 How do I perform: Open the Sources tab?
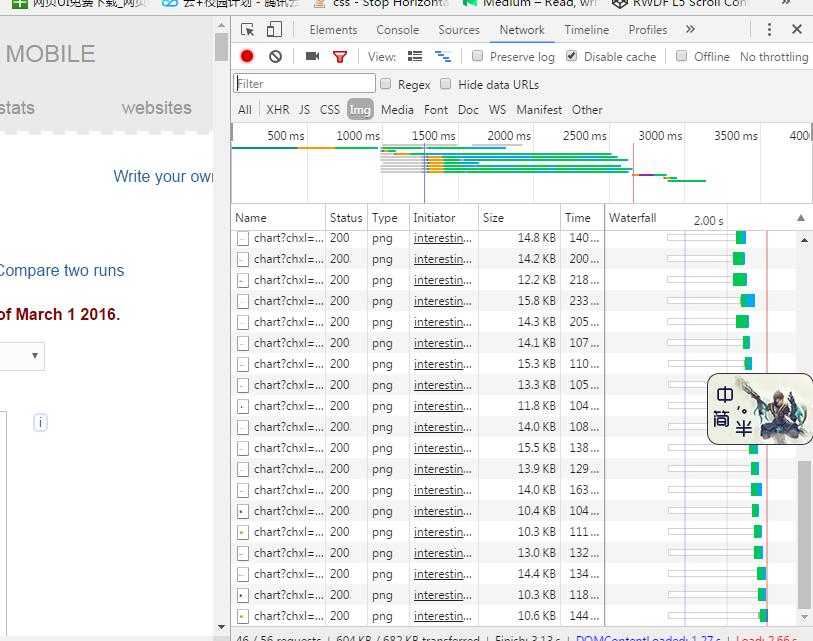459,30
